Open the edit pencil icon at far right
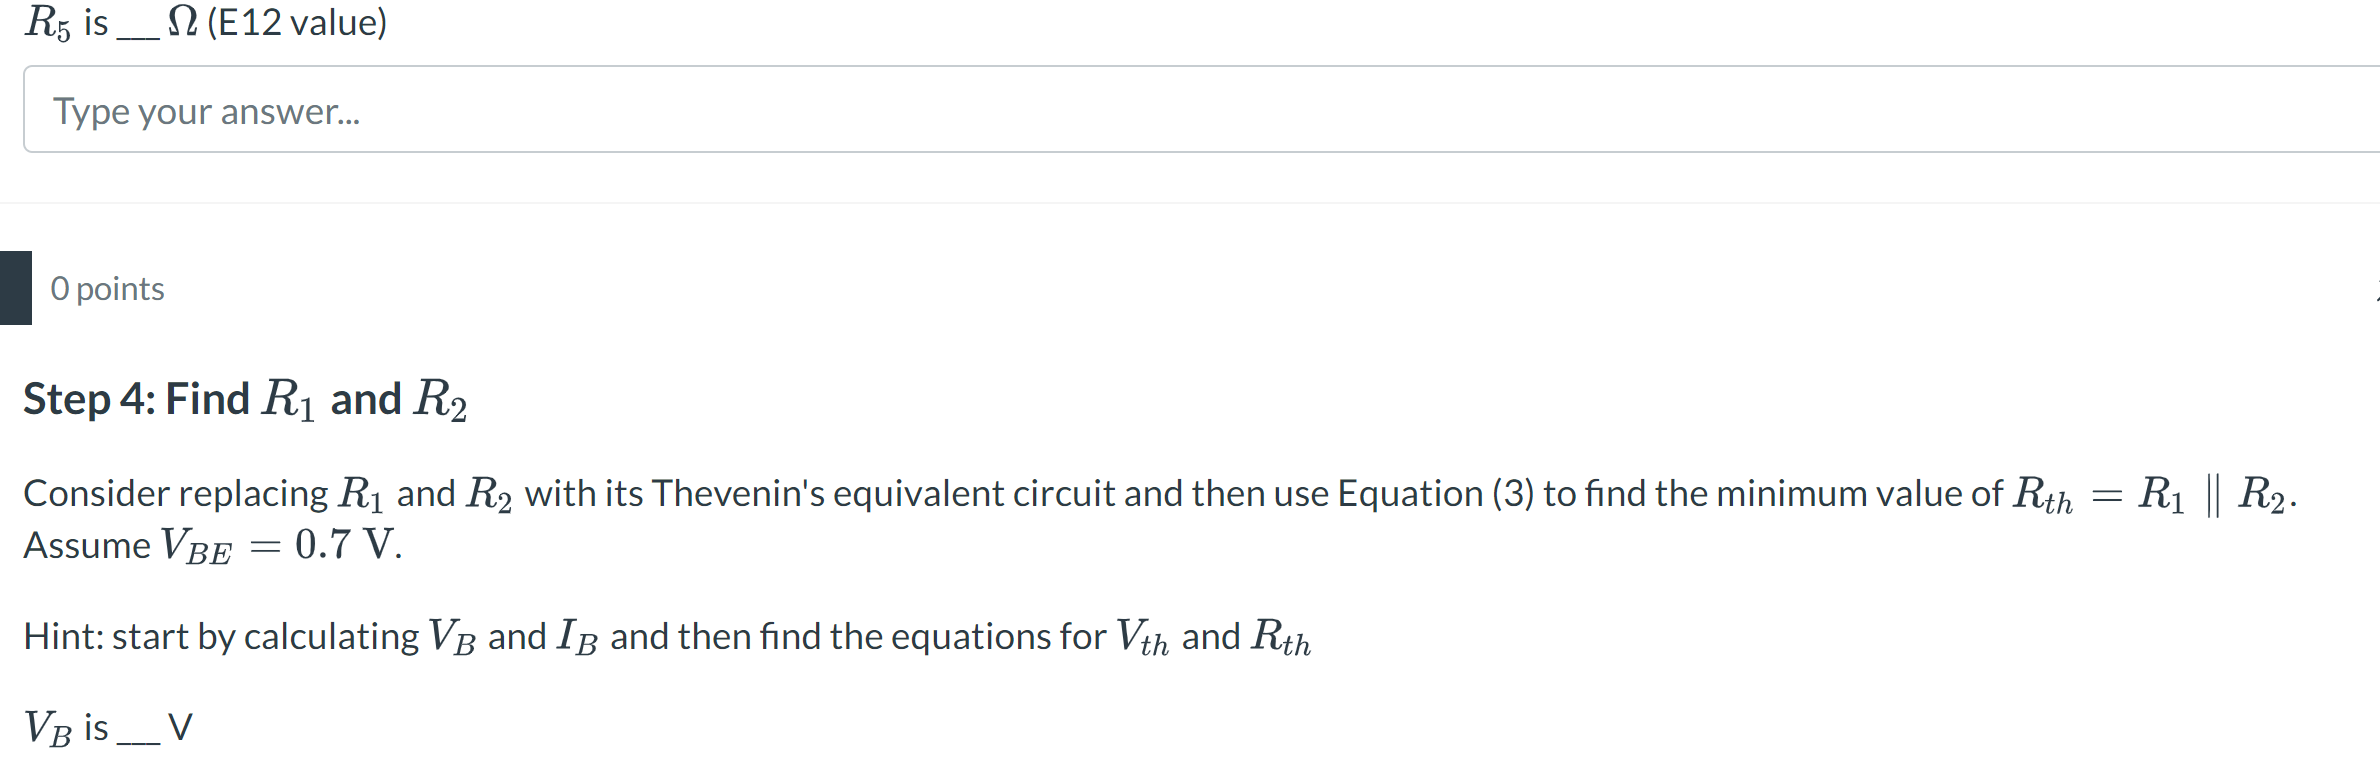The width and height of the screenshot is (2380, 762). (x=2374, y=290)
